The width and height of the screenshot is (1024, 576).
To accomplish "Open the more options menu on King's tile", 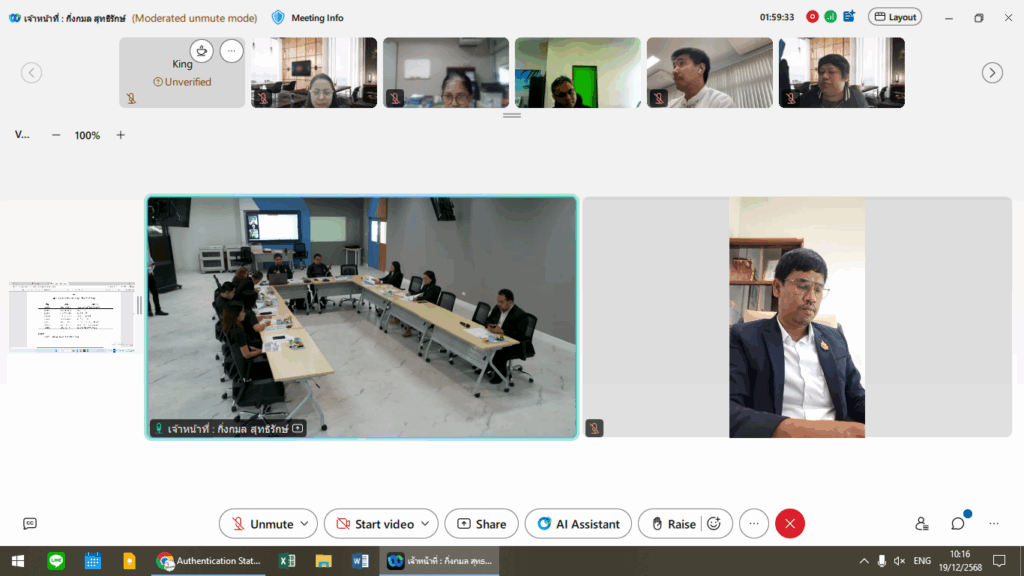I will click(231, 51).
